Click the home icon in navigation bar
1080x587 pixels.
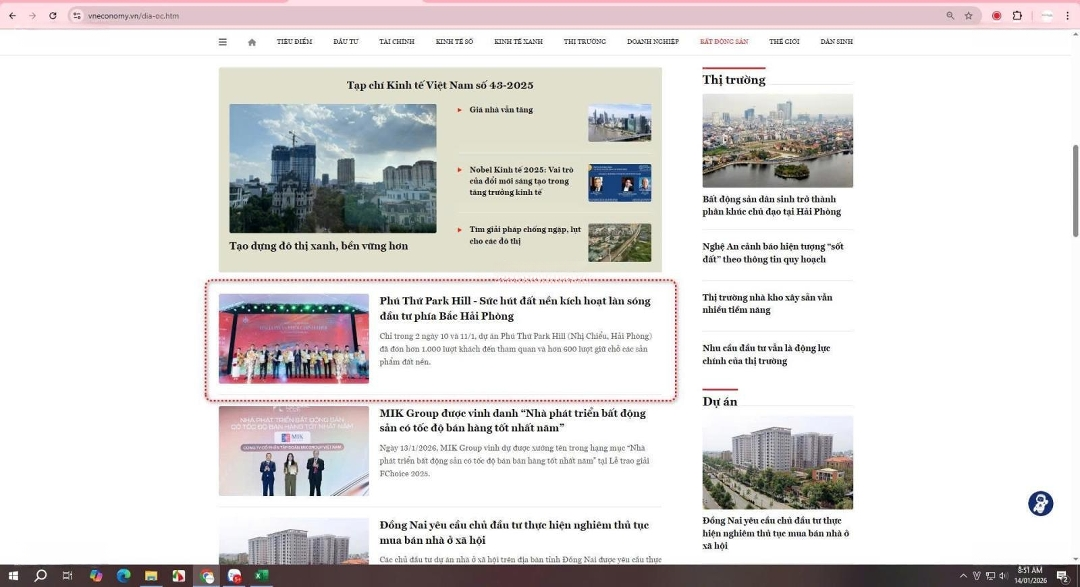(252, 42)
